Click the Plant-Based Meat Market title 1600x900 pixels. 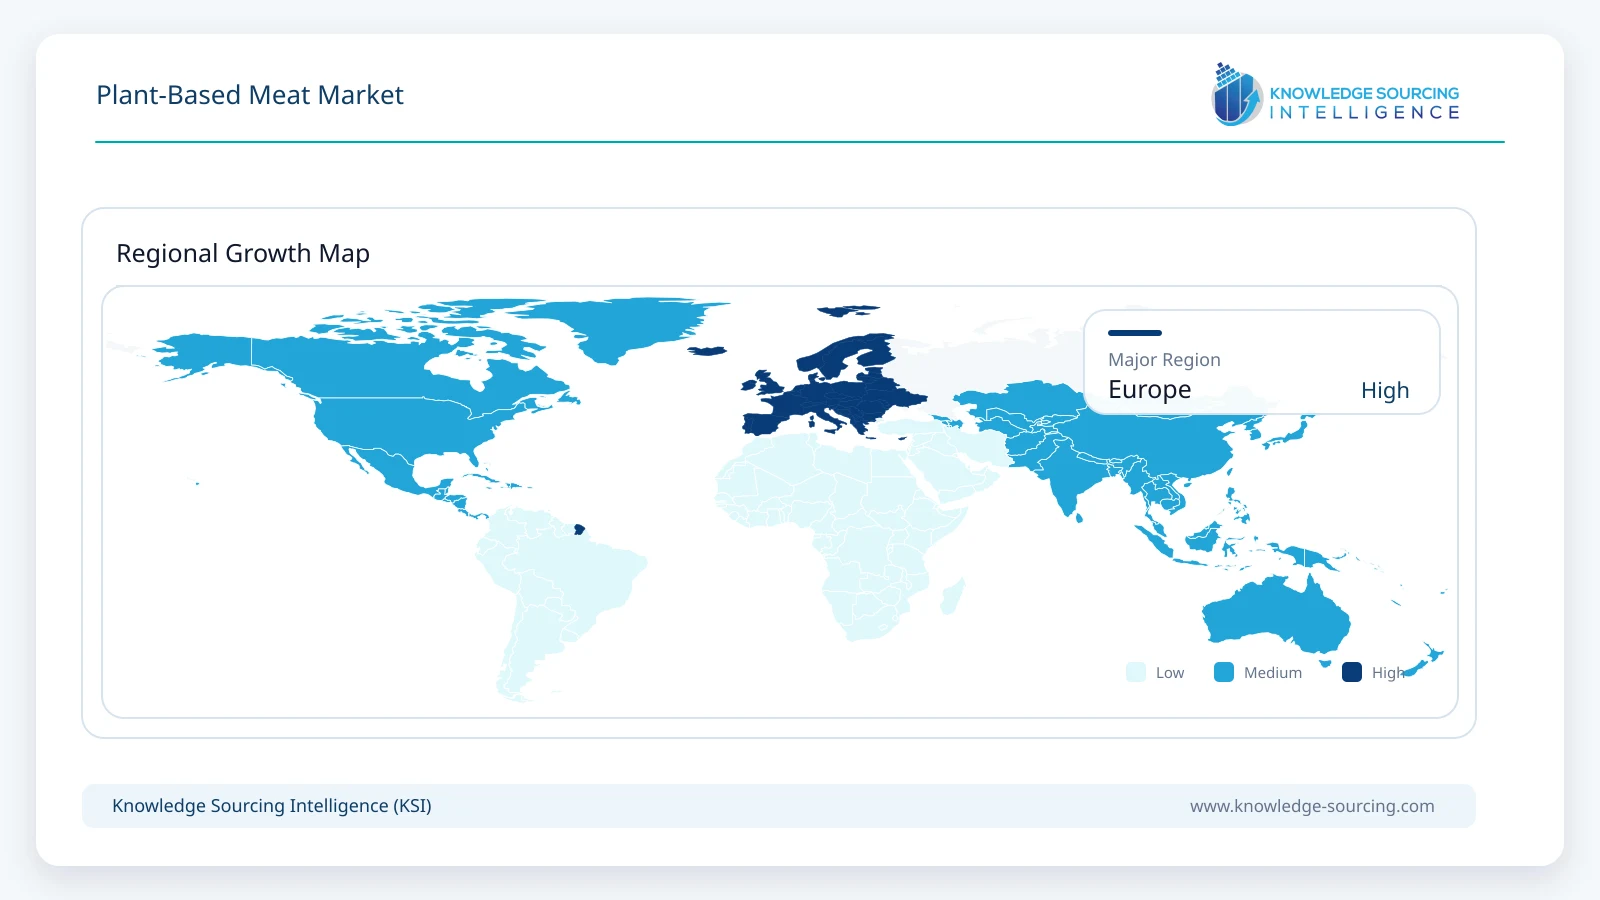point(250,95)
